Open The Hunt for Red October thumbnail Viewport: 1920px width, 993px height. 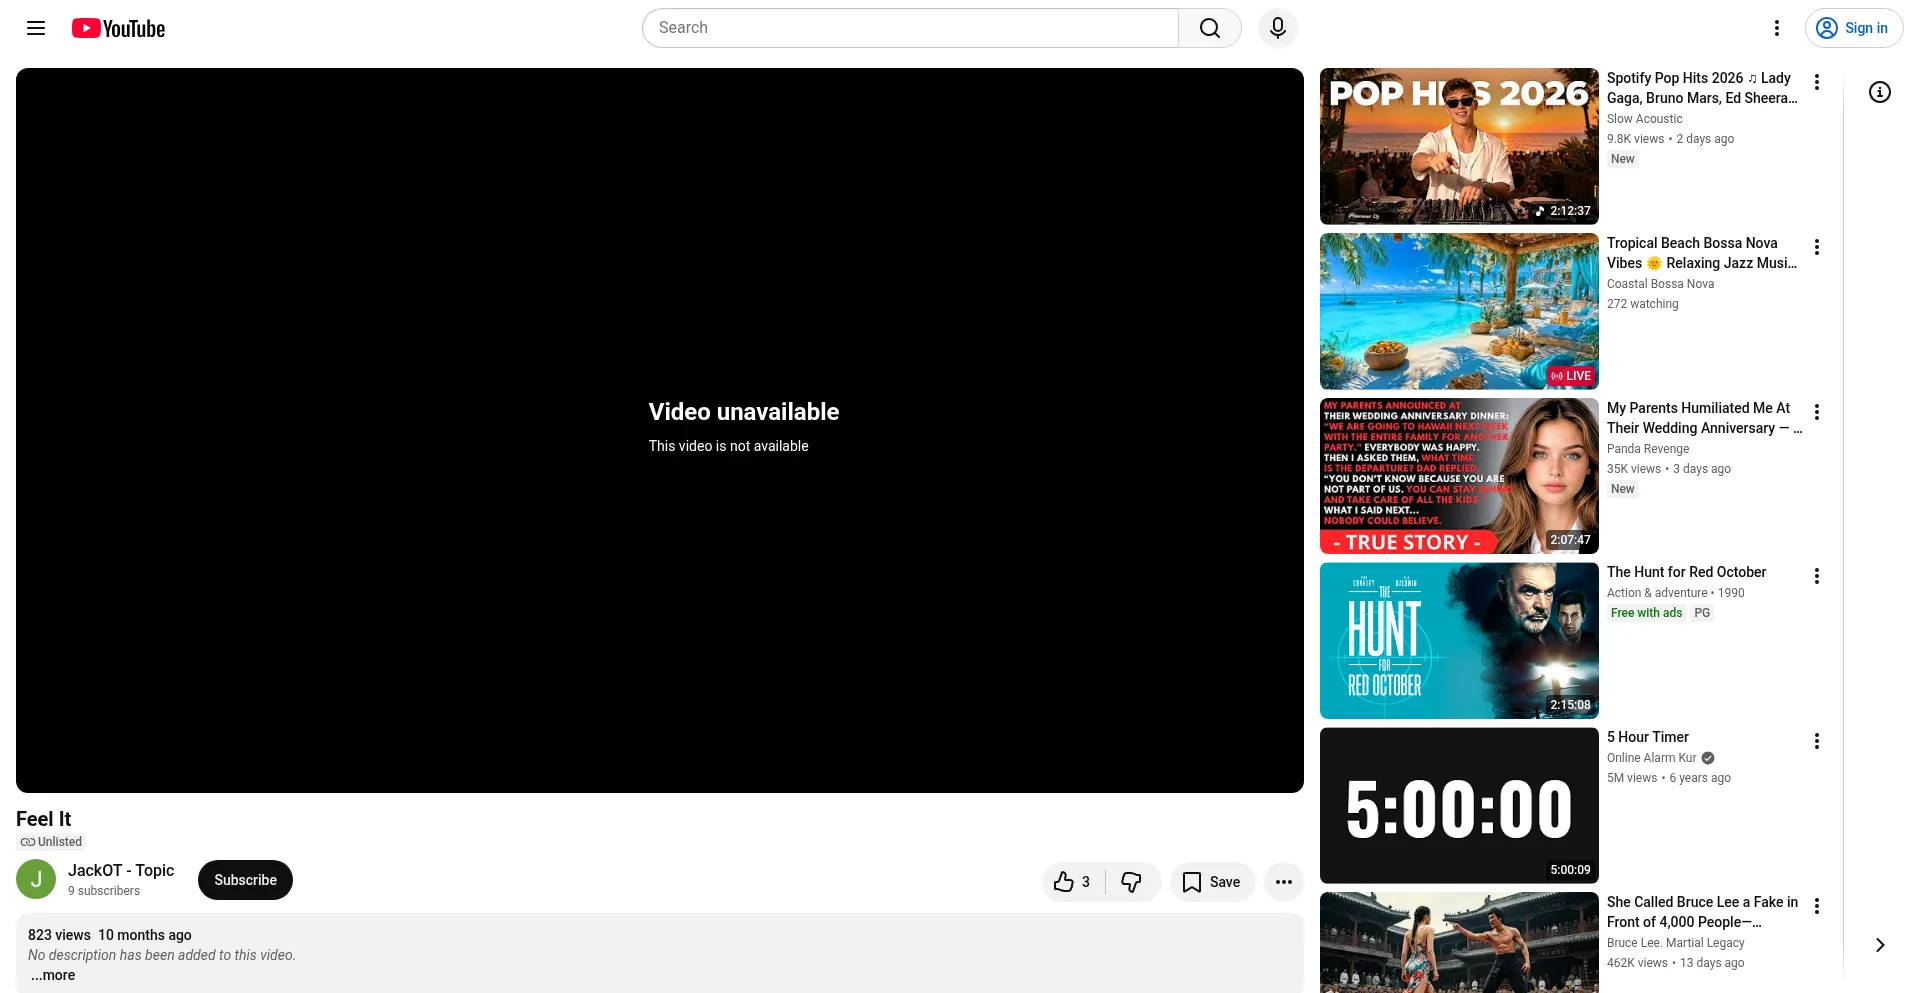coord(1459,641)
